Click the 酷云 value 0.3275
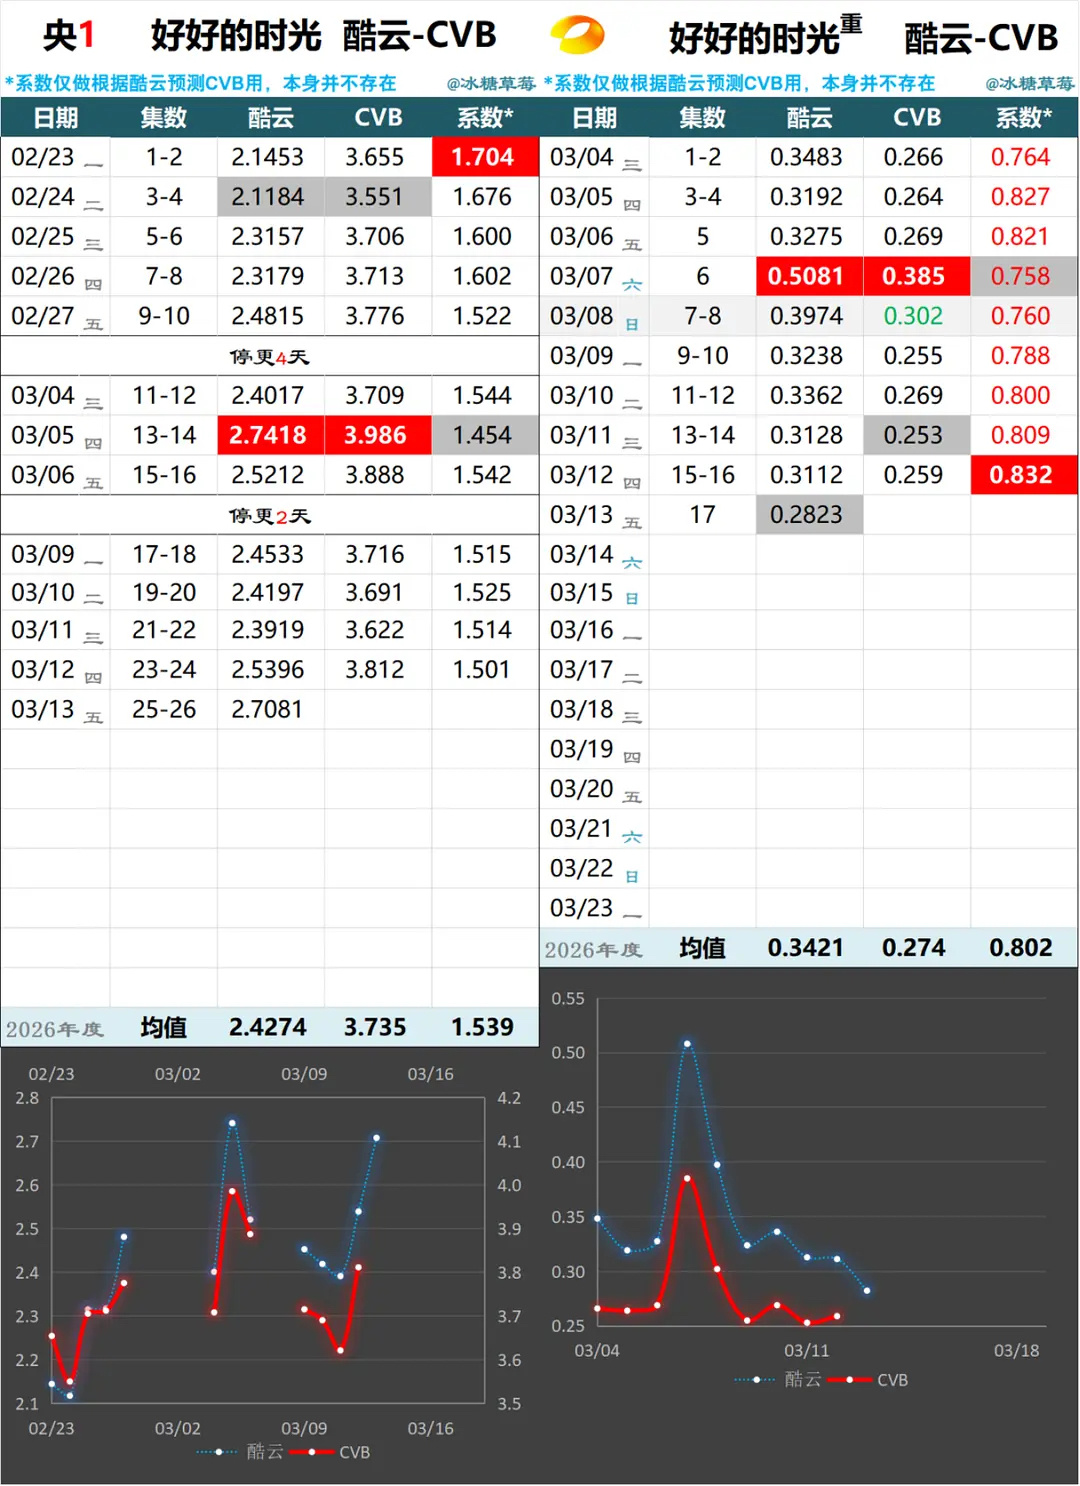Viewport: 1080px width, 1486px height. (x=806, y=237)
